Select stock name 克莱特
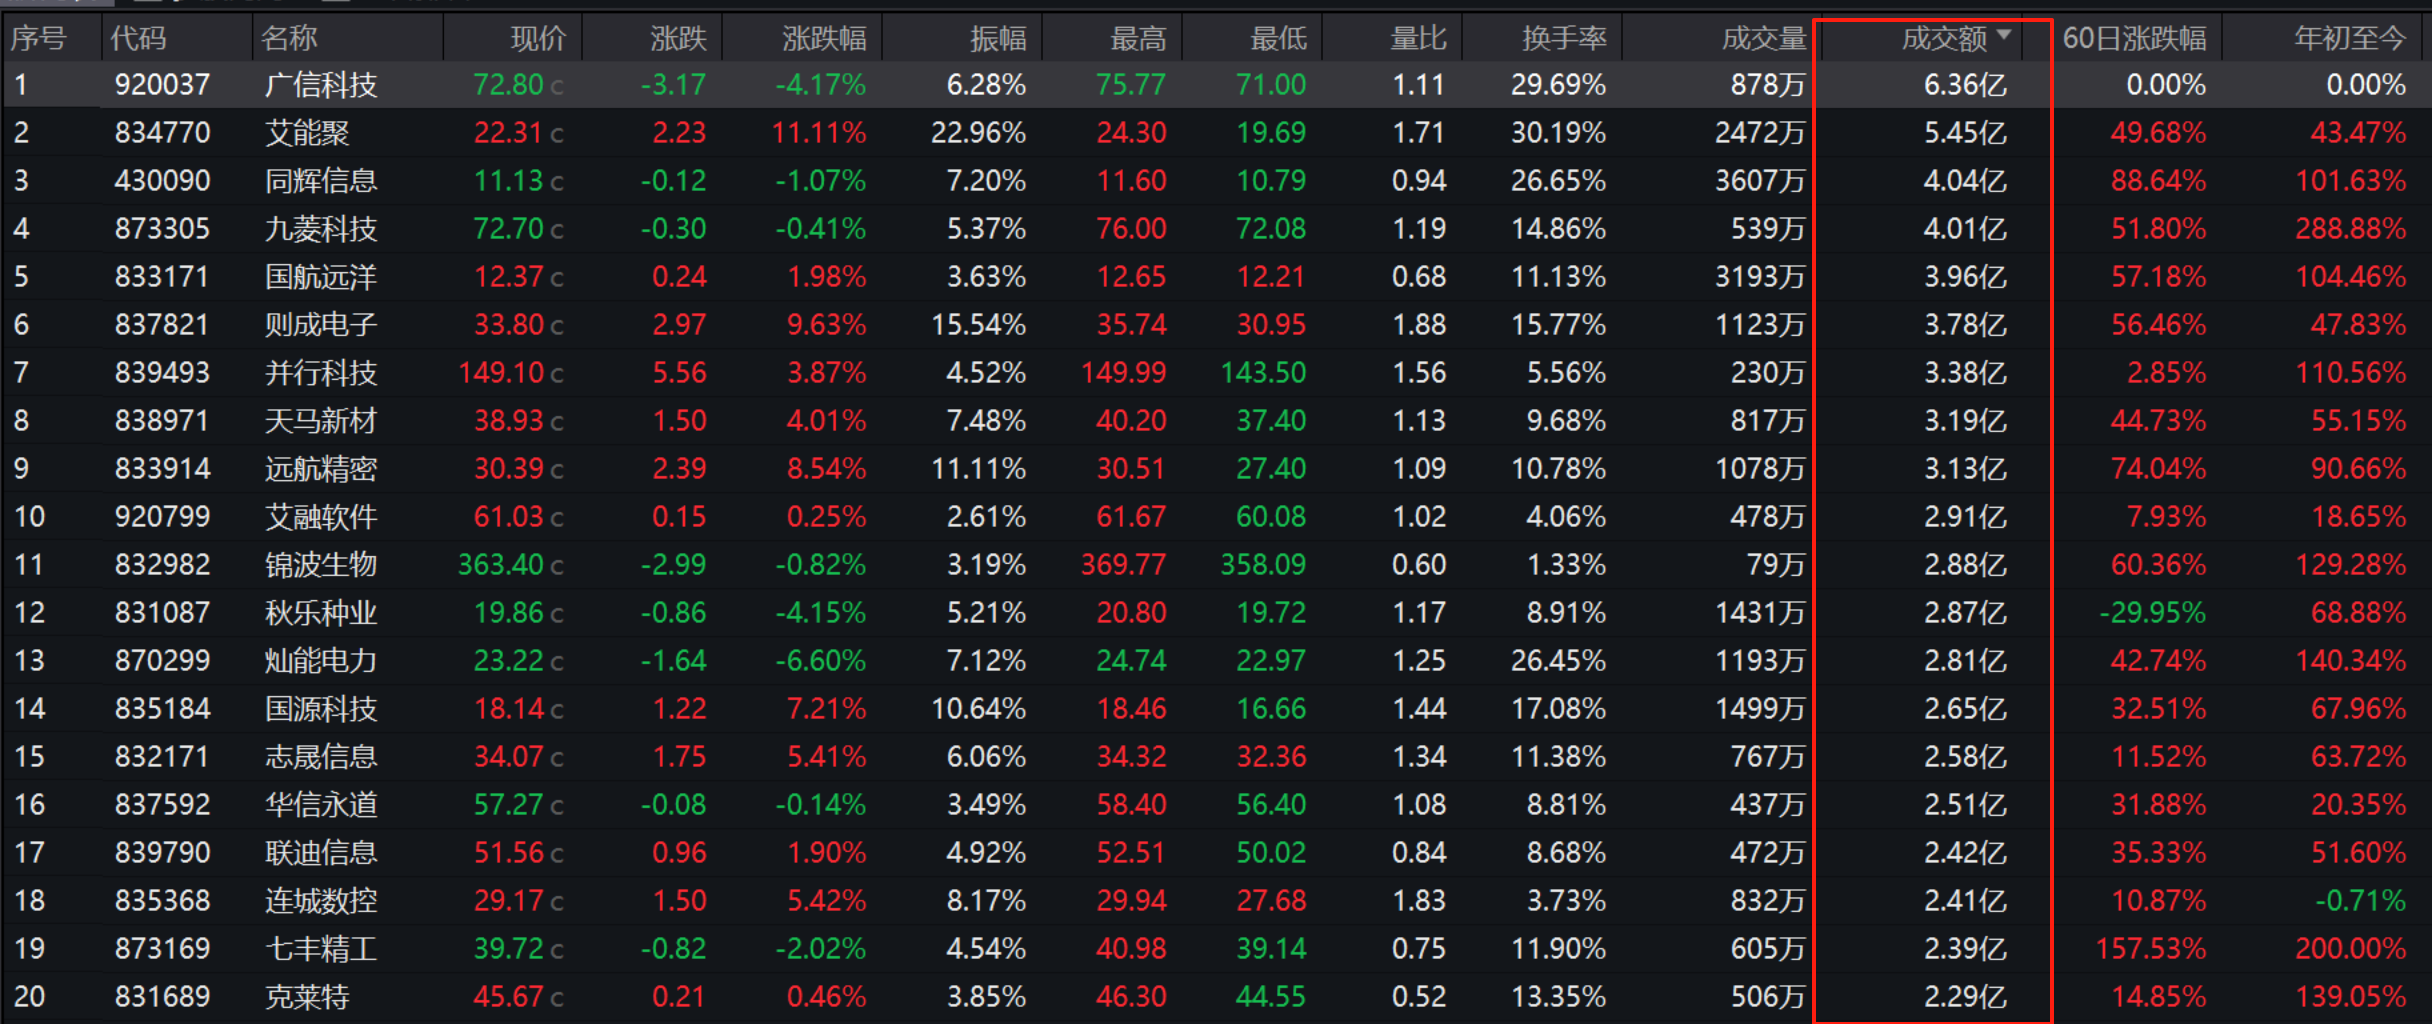 307,997
